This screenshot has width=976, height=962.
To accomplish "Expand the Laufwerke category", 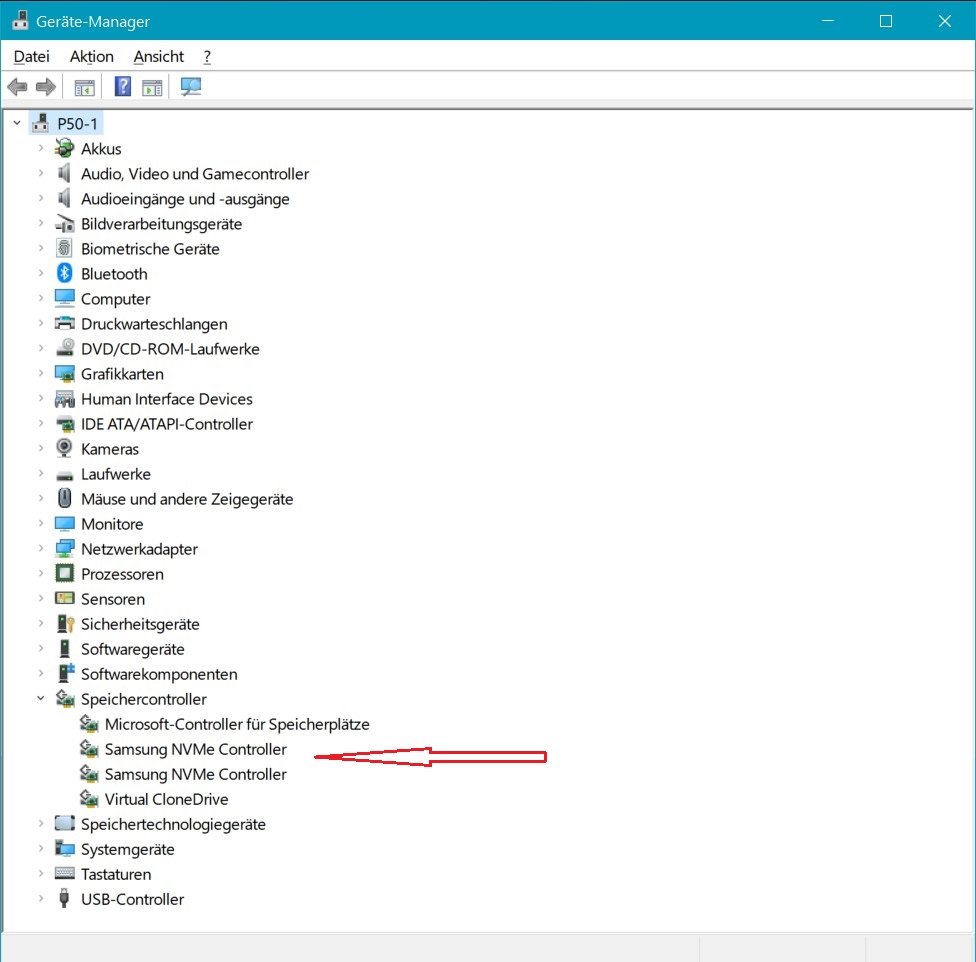I will click(40, 474).
